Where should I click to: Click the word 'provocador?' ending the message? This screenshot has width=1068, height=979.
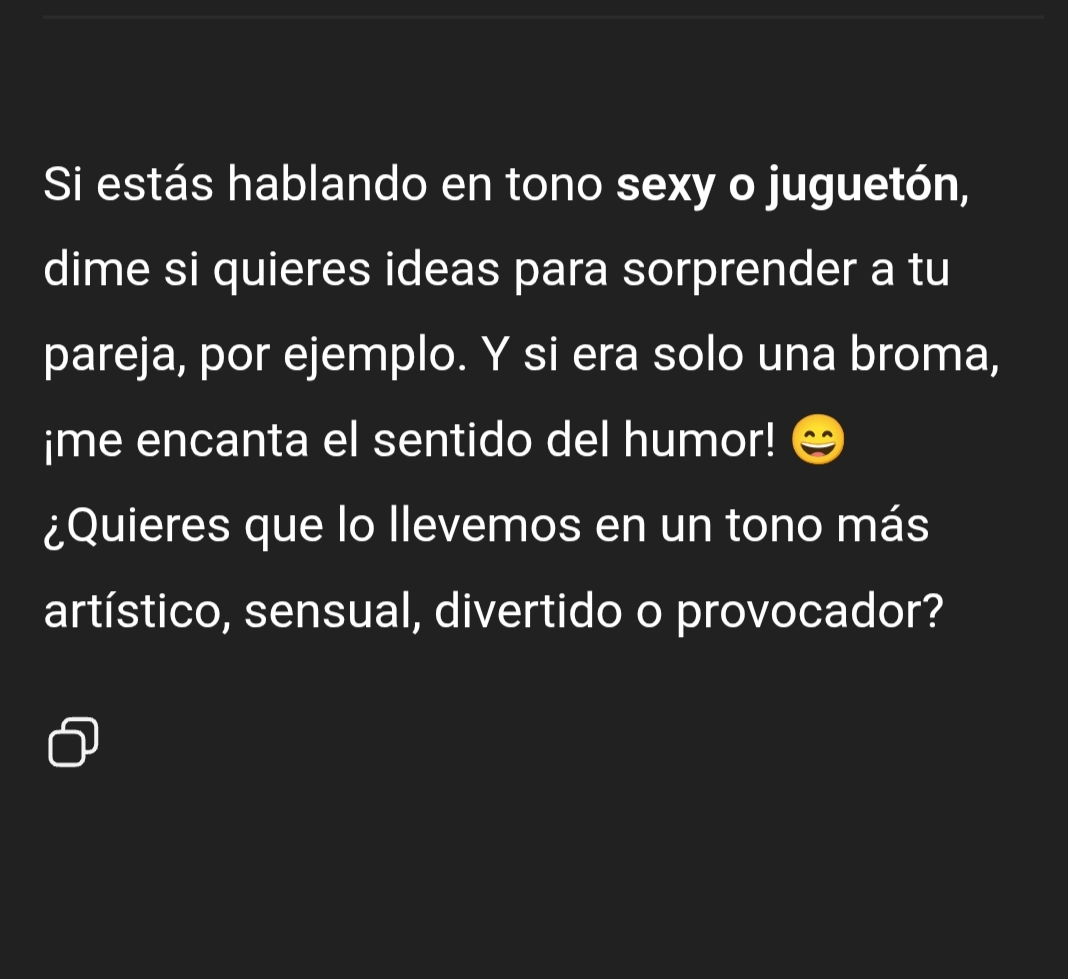coord(810,612)
